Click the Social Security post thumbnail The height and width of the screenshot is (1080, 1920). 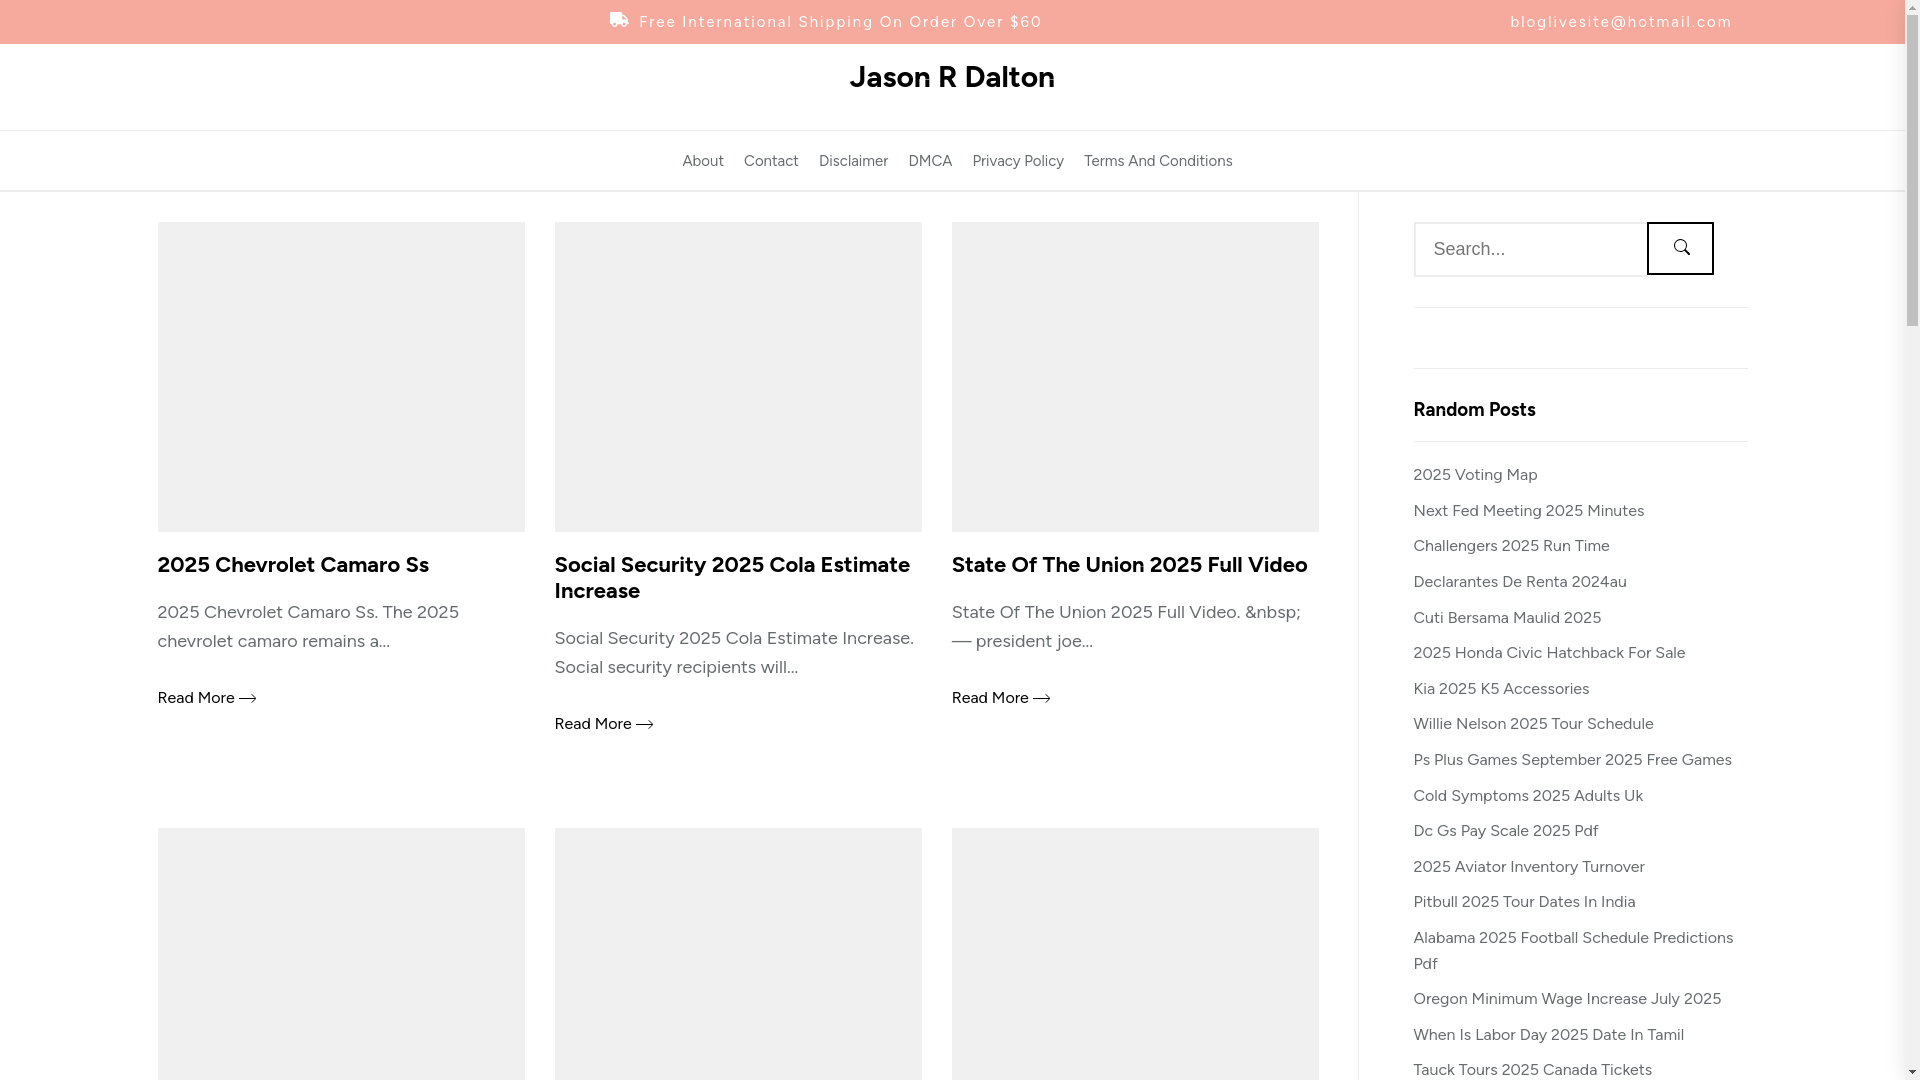pyautogui.click(x=738, y=377)
